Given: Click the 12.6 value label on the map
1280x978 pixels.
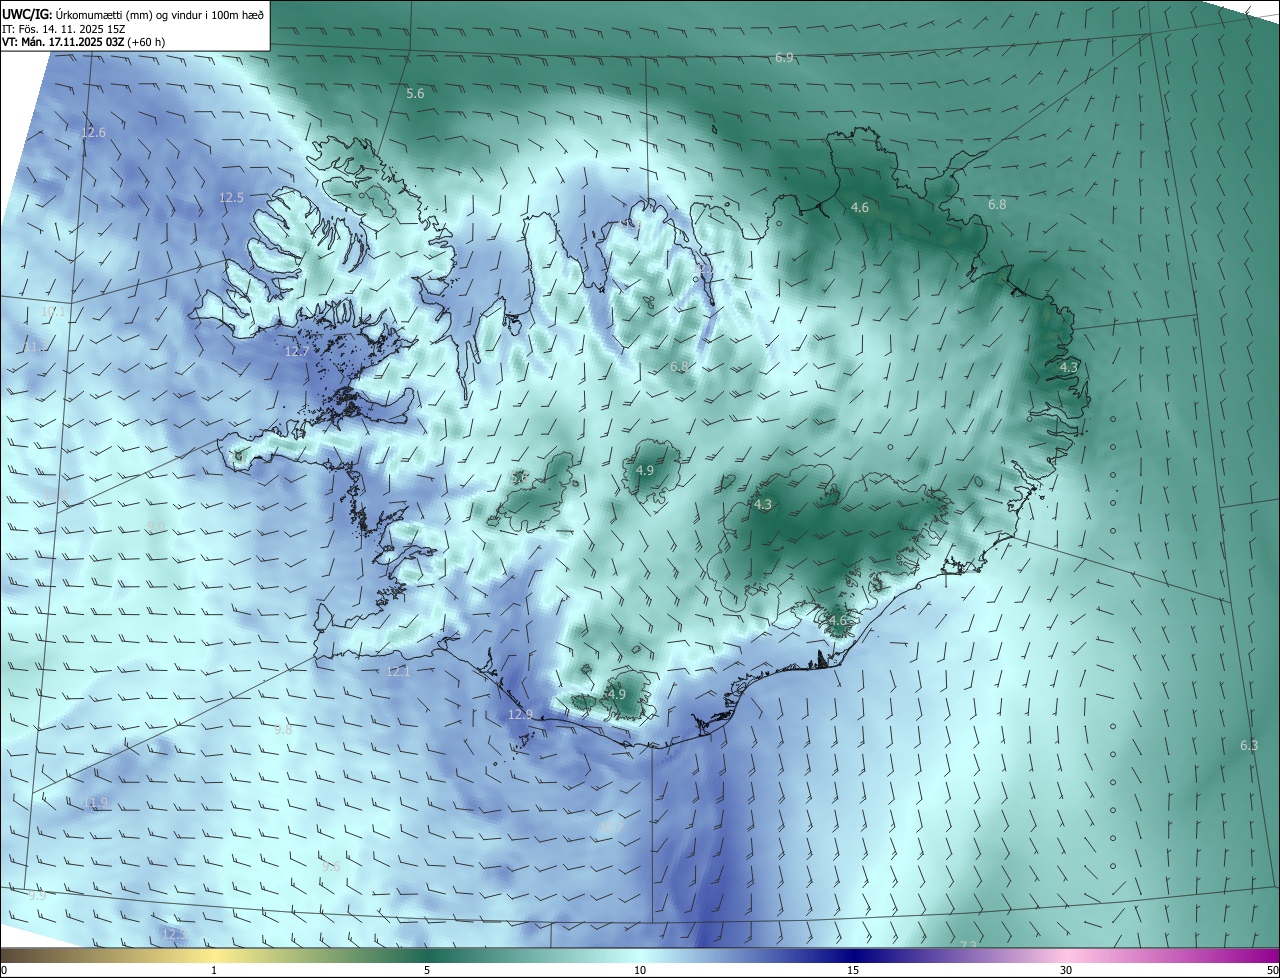Looking at the screenshot, I should pos(93,132).
